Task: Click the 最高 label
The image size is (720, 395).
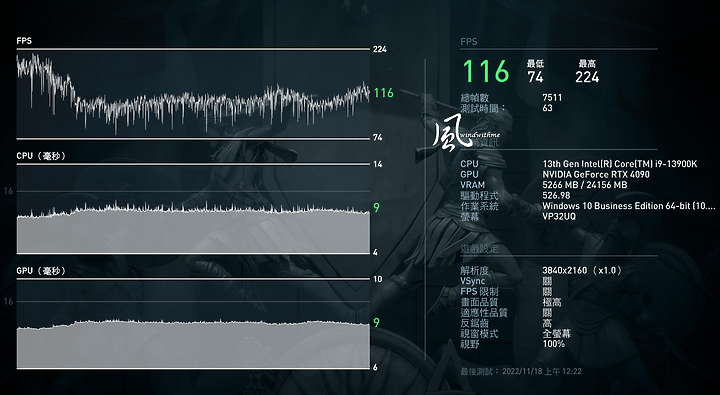Action: [587, 64]
